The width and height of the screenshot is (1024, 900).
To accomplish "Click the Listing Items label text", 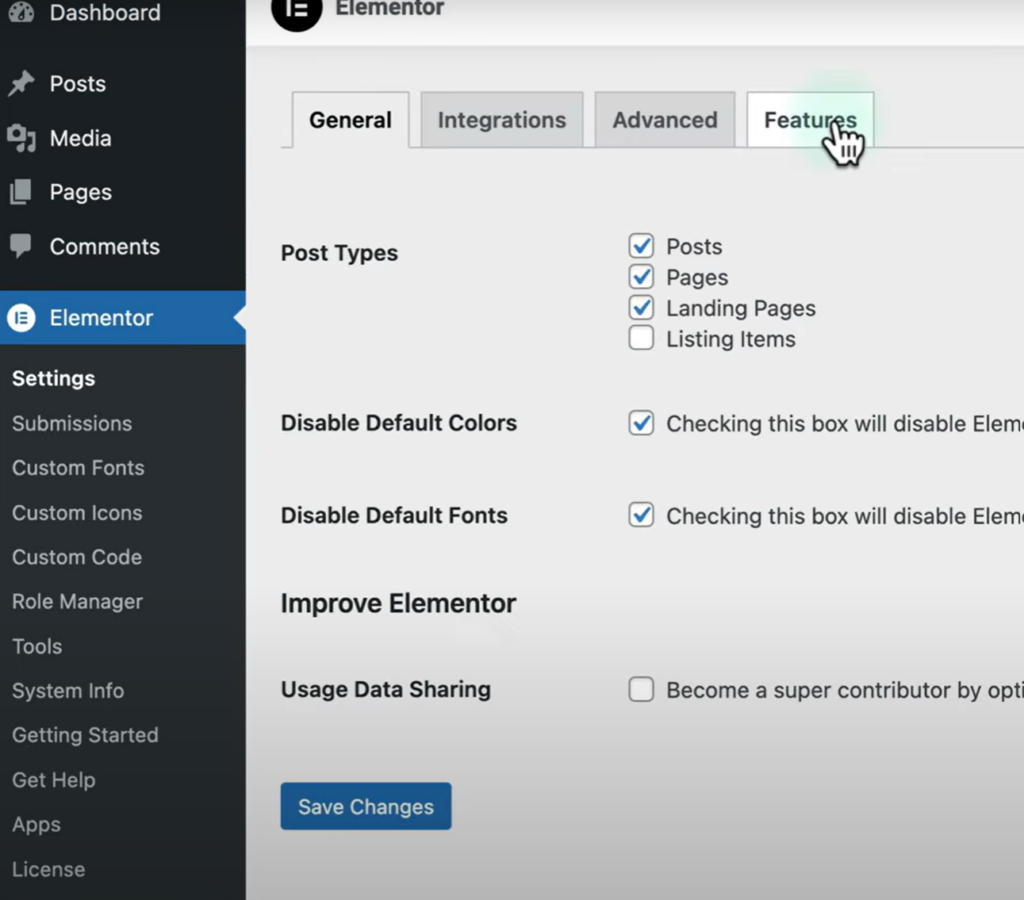I will point(731,339).
